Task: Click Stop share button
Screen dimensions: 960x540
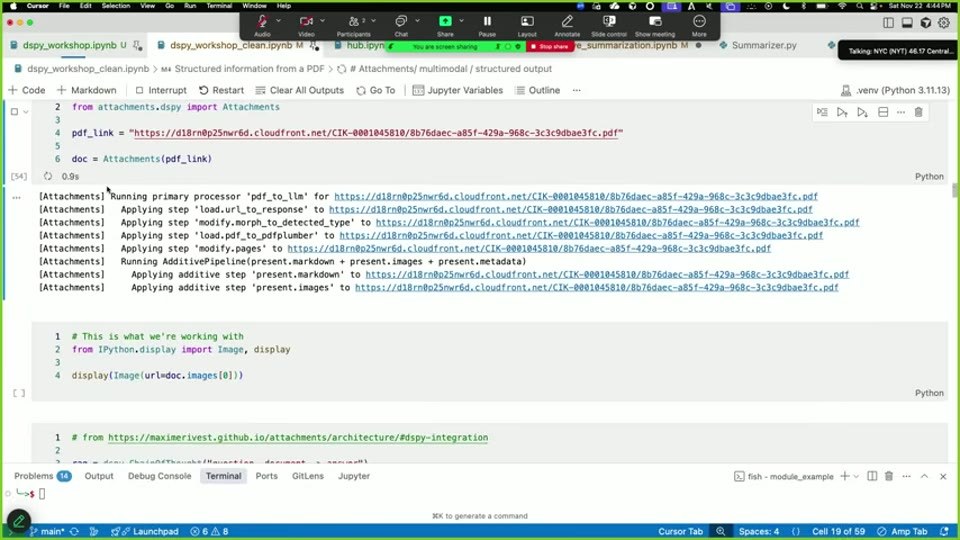Action: 549,47
